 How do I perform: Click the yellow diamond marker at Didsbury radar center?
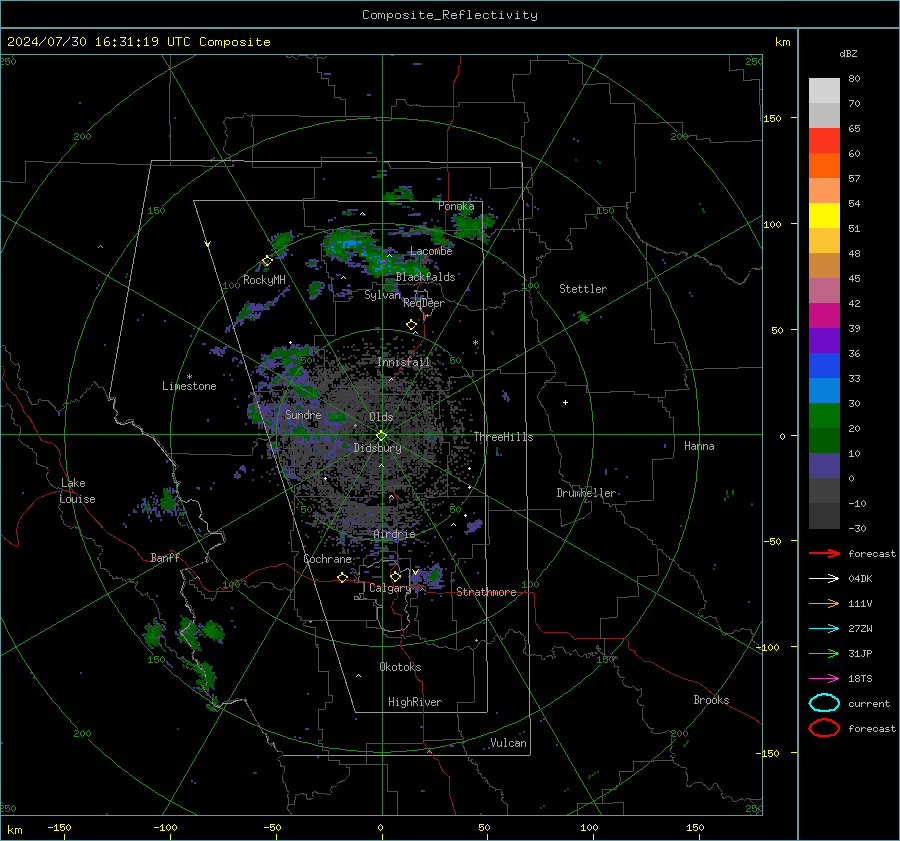pyautogui.click(x=381, y=436)
